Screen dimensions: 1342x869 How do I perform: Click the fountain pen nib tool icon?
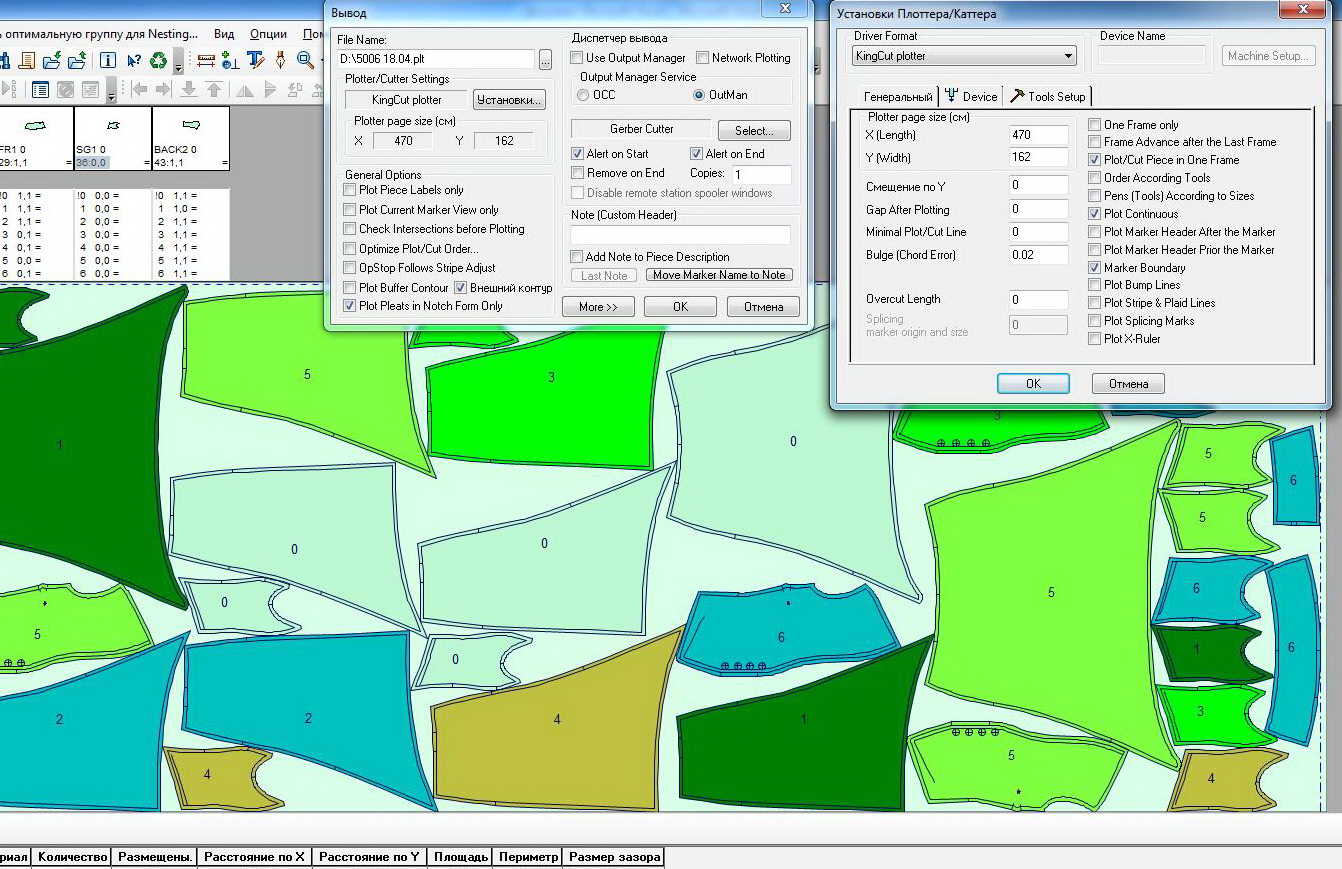click(280, 61)
